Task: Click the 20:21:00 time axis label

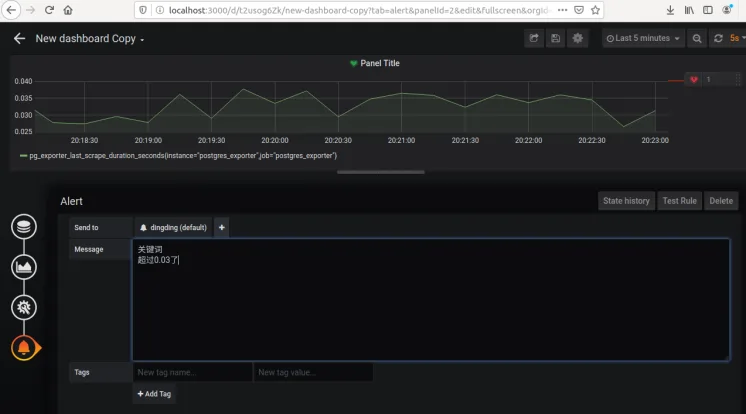Action: click(x=401, y=140)
